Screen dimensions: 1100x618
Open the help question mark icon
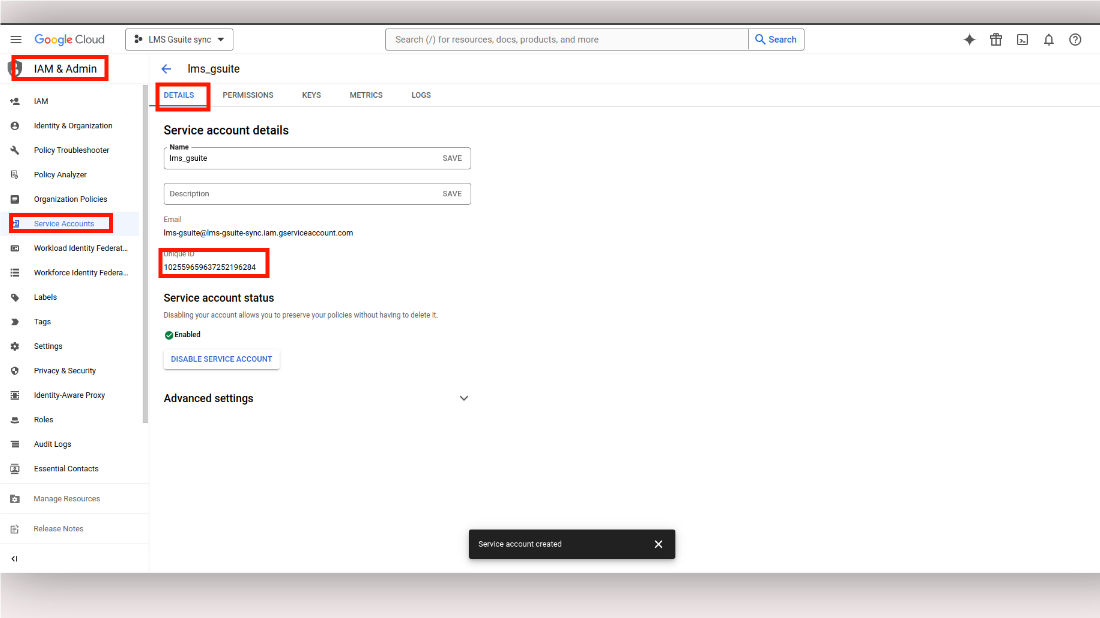pyautogui.click(x=1075, y=39)
